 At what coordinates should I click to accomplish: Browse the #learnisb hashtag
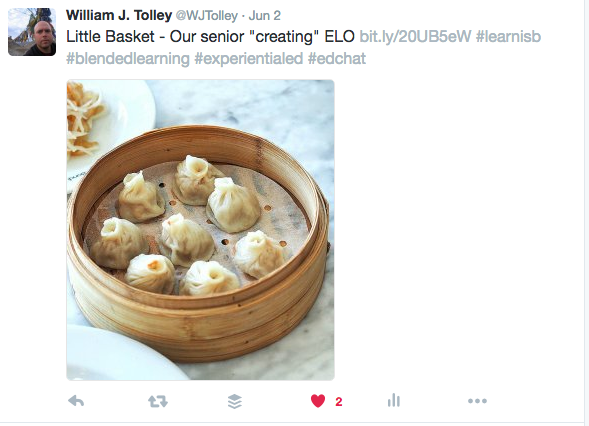coord(508,36)
